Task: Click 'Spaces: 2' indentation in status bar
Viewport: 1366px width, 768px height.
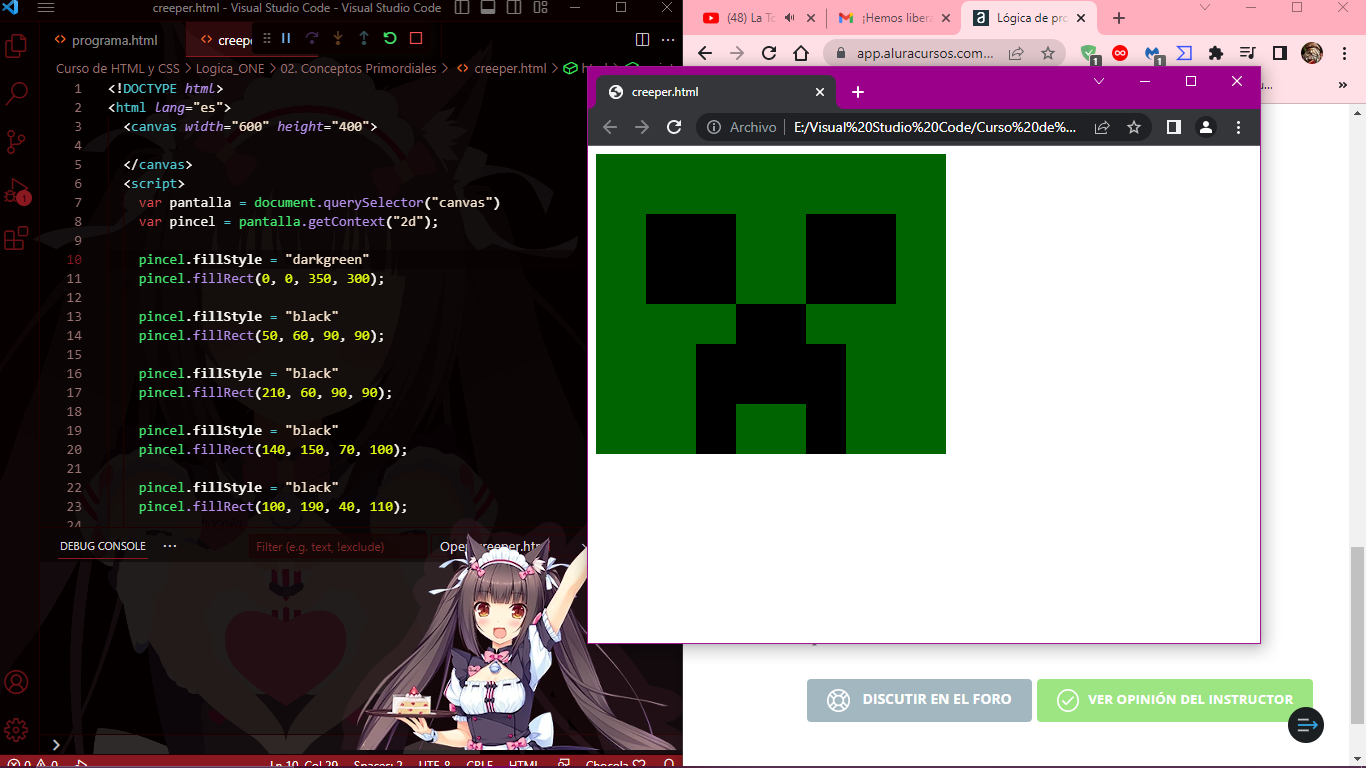Action: pos(380,764)
